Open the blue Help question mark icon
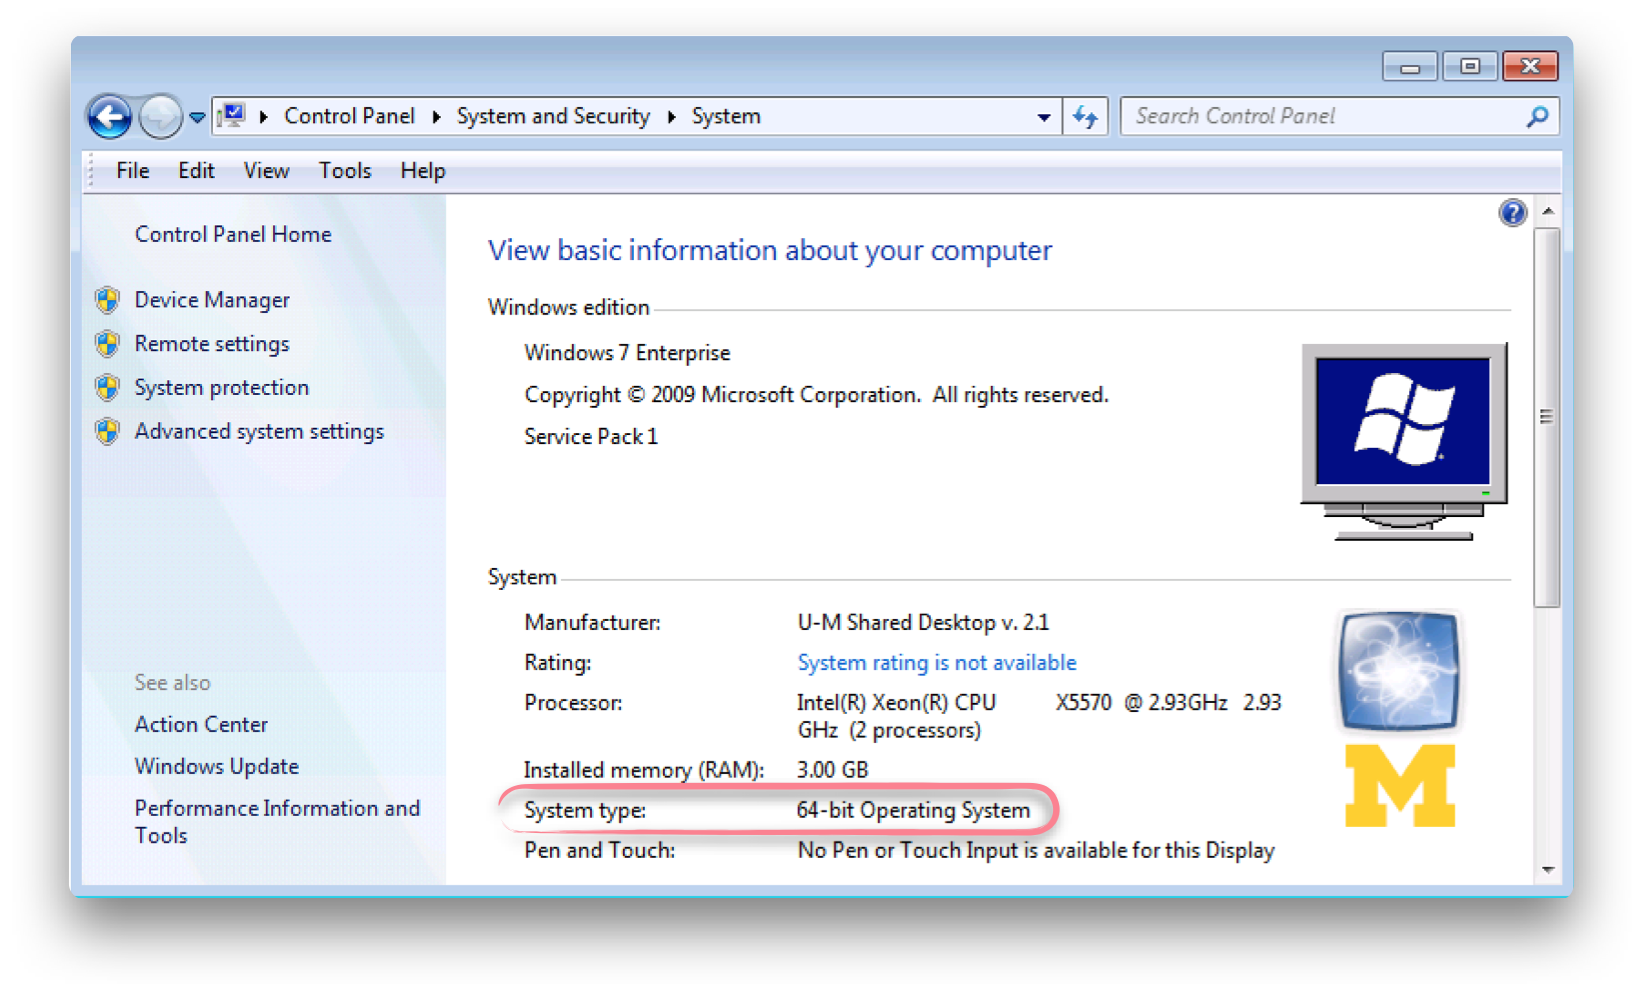This screenshot has height=1000, width=1644. [x=1512, y=212]
